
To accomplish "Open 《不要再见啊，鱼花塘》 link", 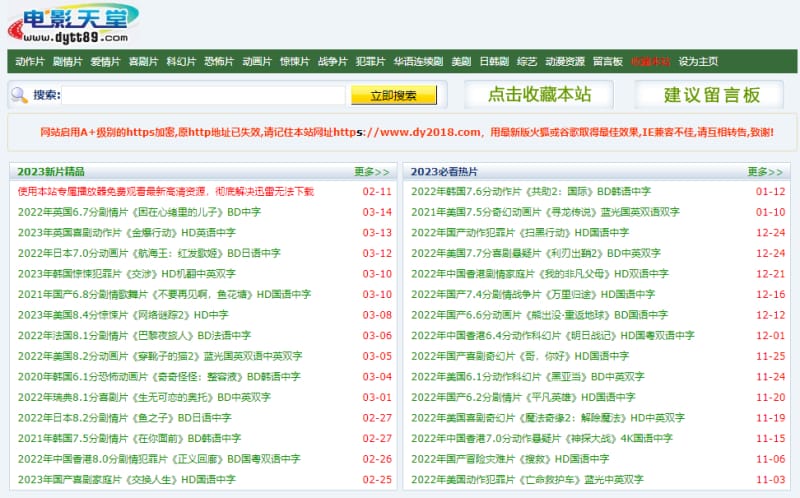I will (164, 294).
